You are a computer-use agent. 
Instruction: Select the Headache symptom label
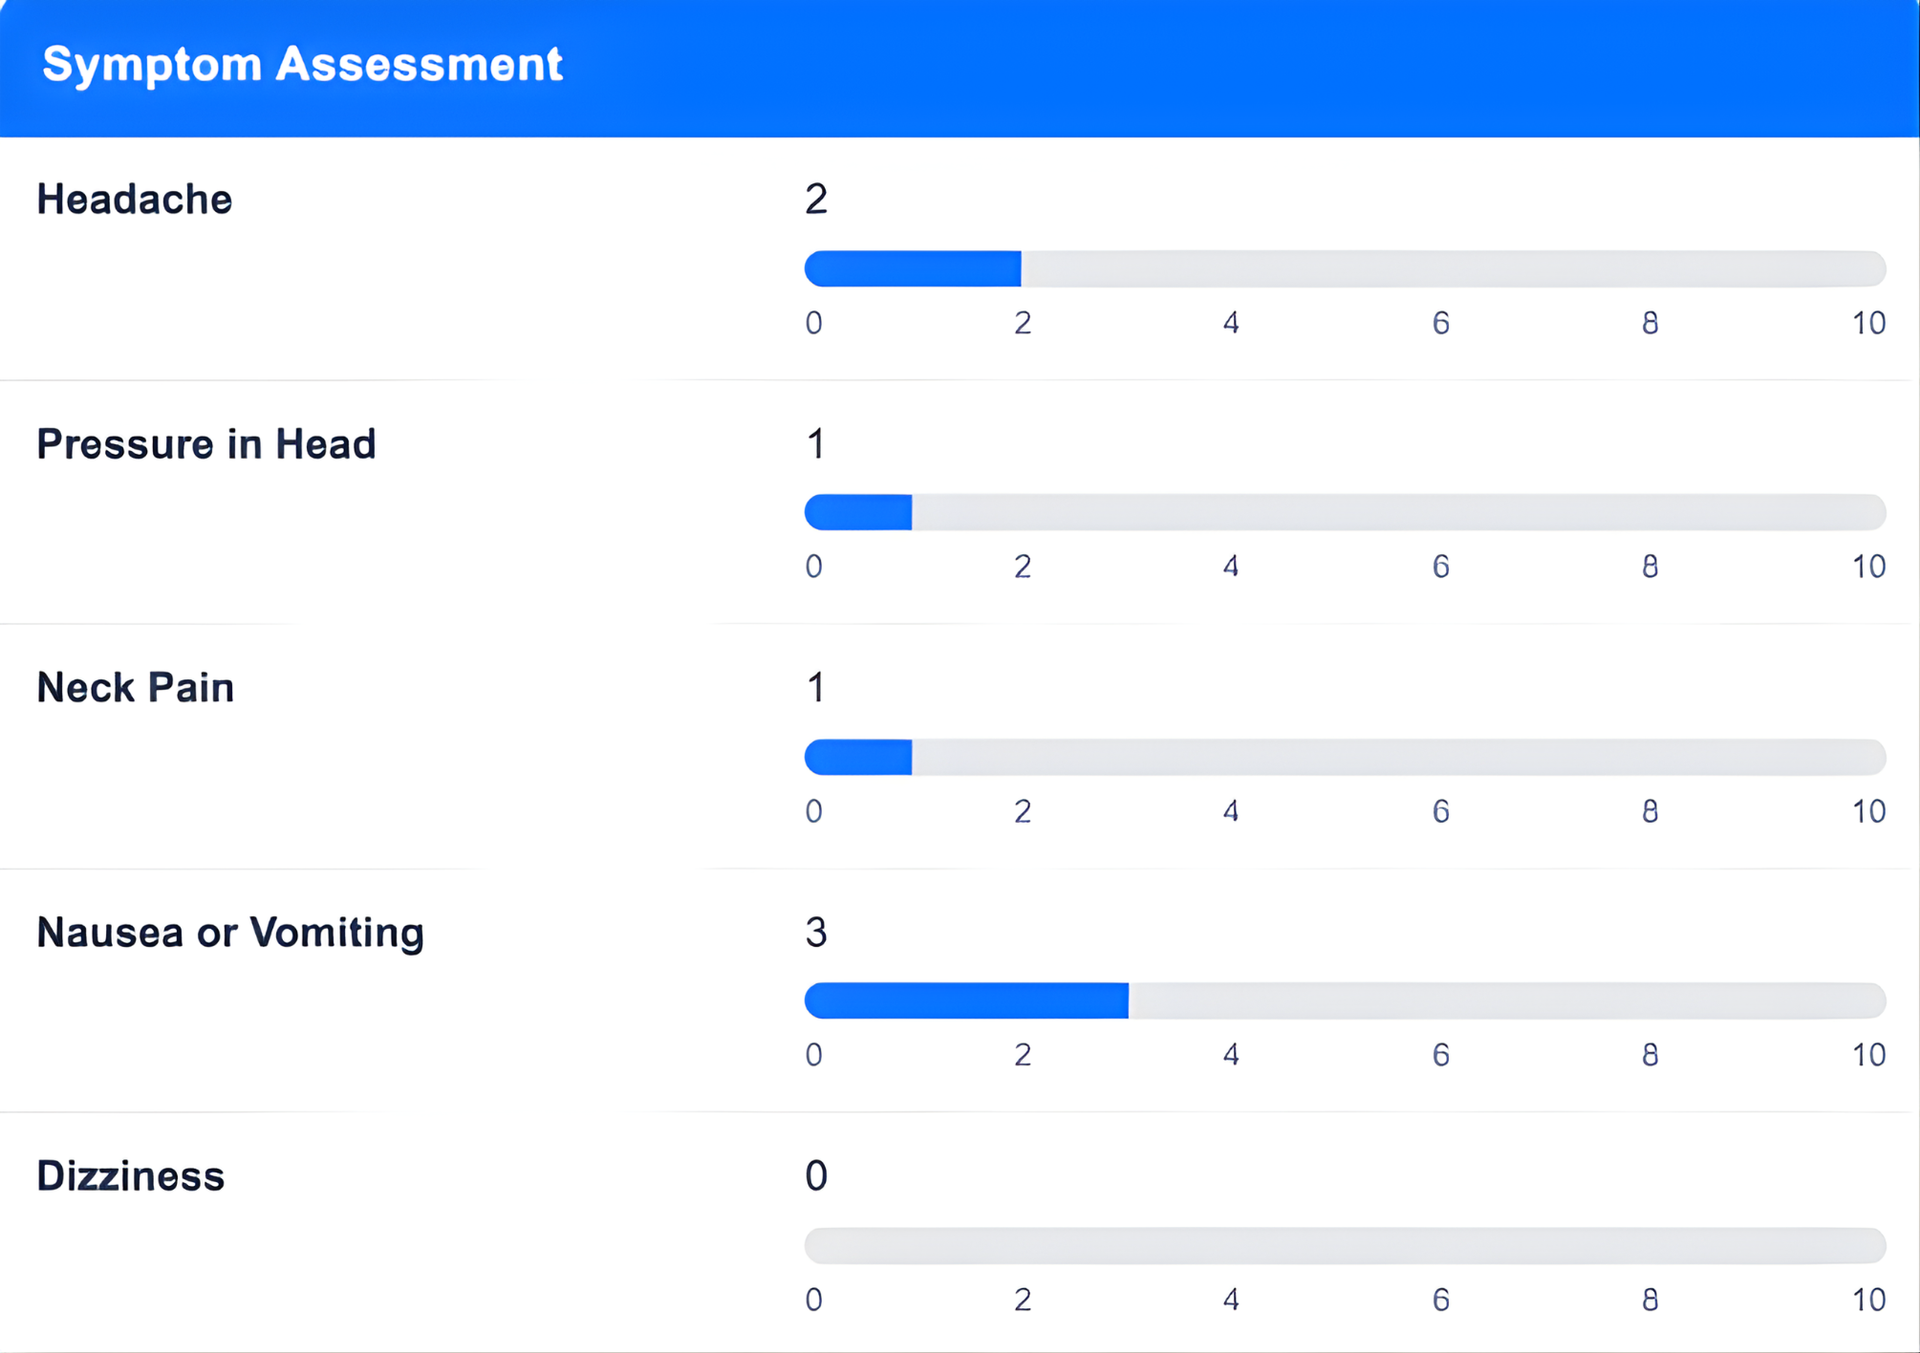click(135, 199)
